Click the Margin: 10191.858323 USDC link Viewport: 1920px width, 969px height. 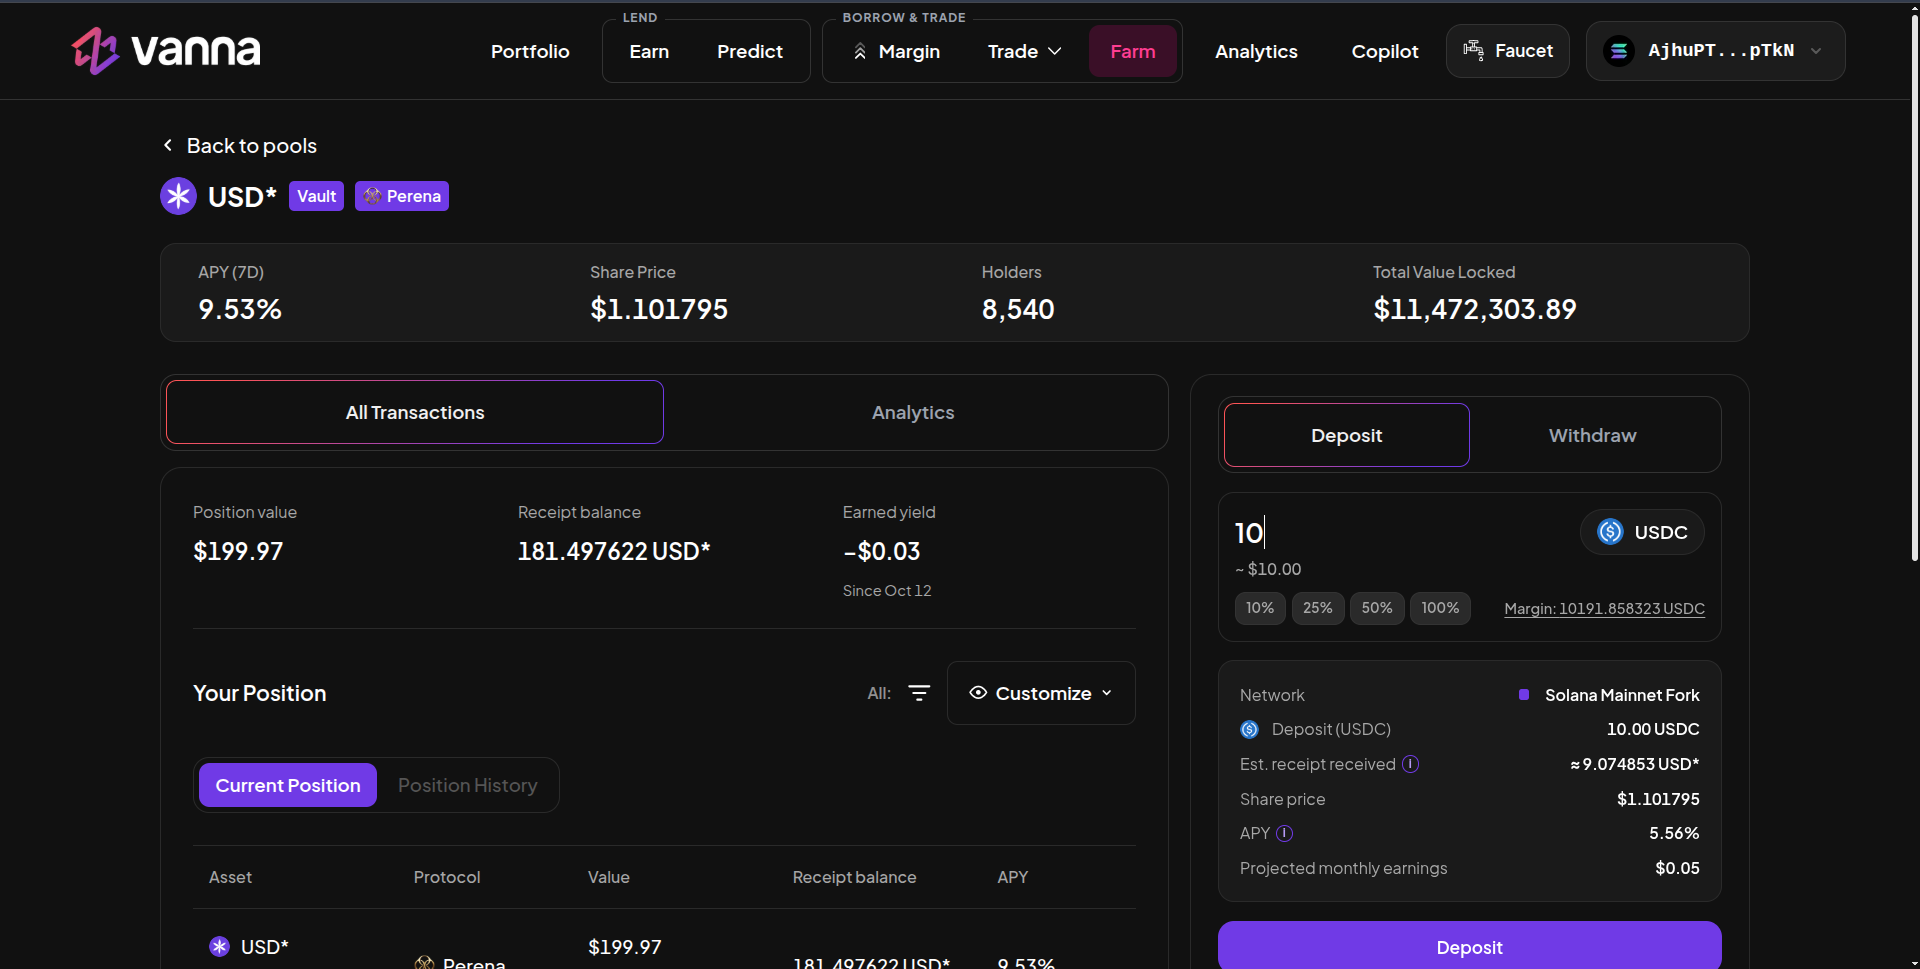tap(1604, 608)
